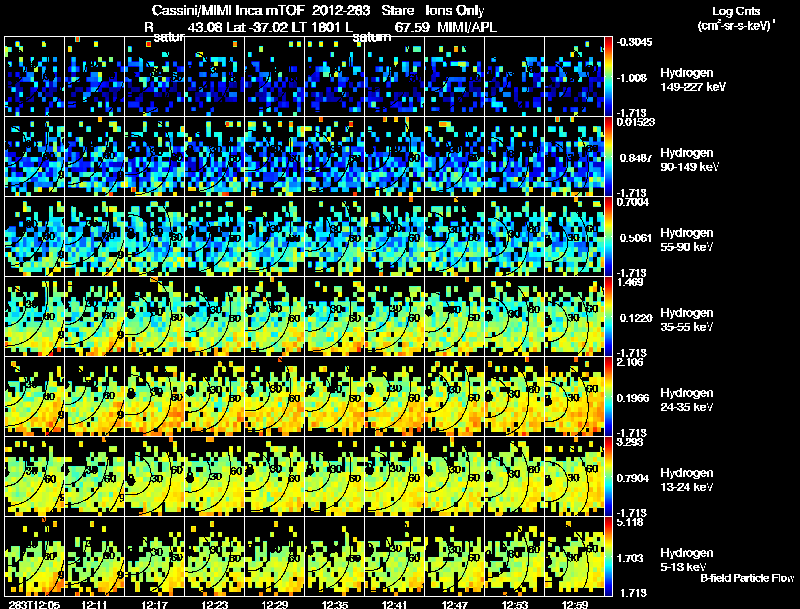800x609 pixels.
Task: Click the Hydrogen 149-227 keV row label
Action: [x=692, y=80]
